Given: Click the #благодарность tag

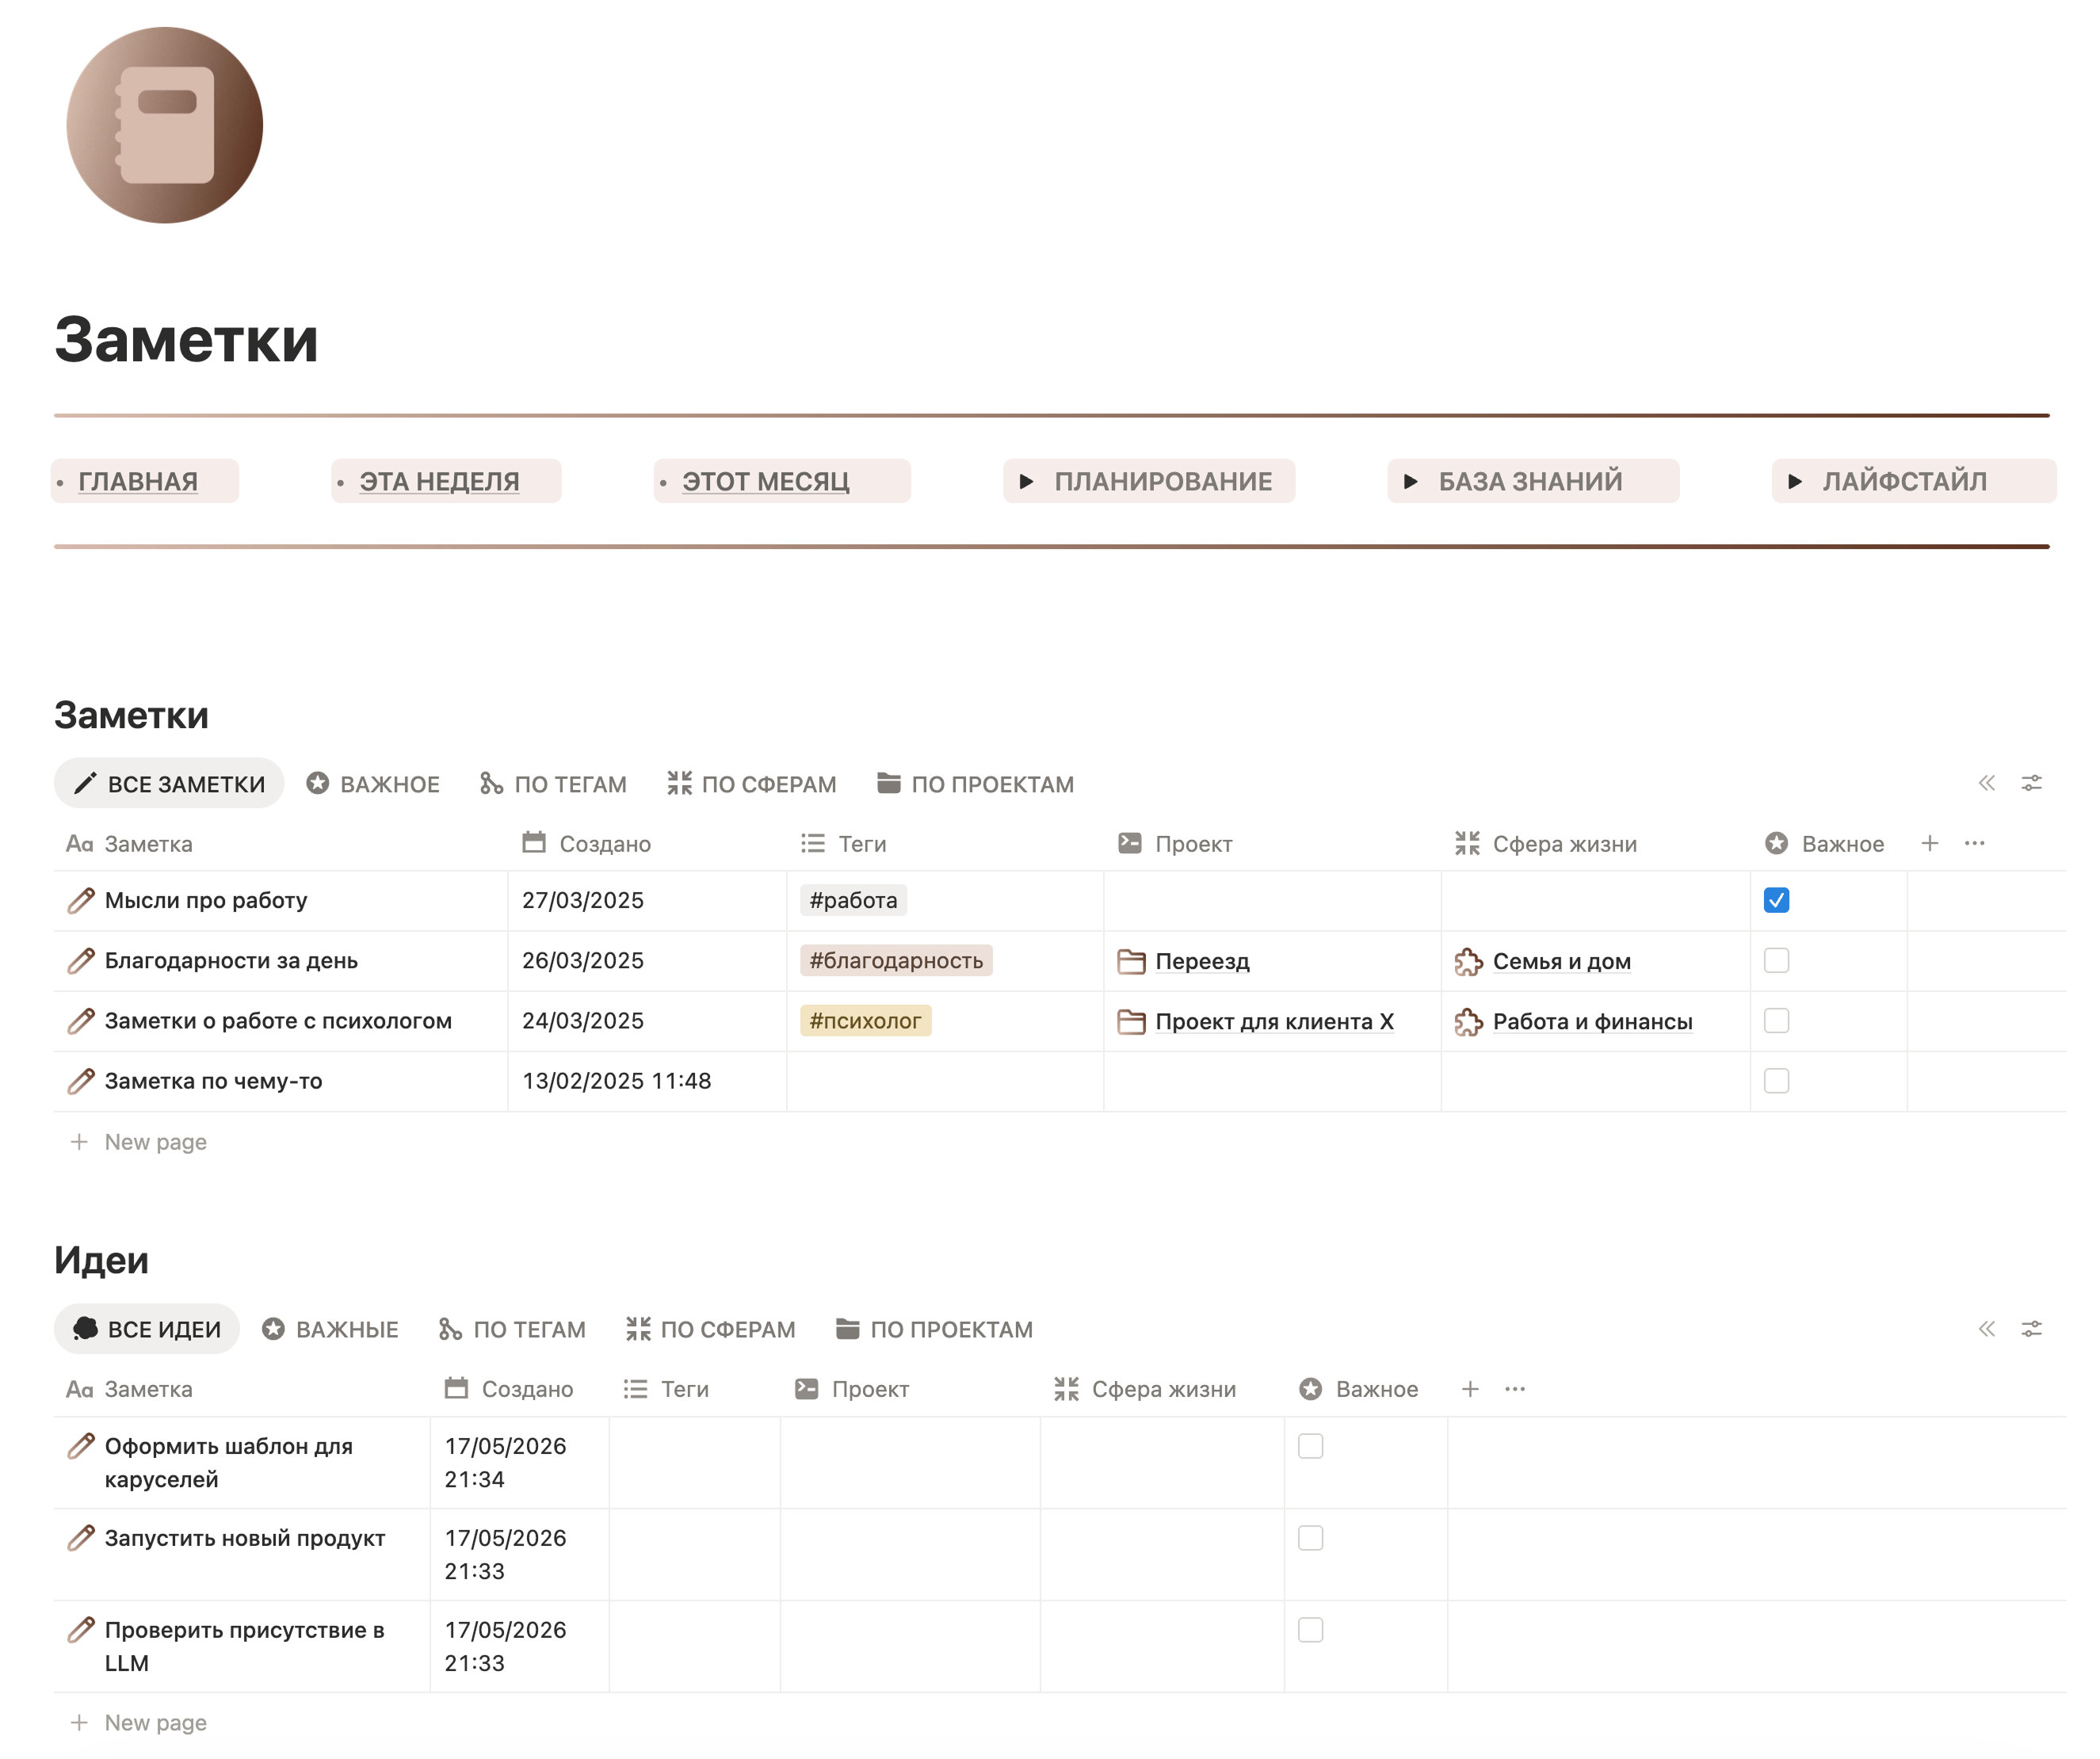Looking at the screenshot, I should [896, 960].
